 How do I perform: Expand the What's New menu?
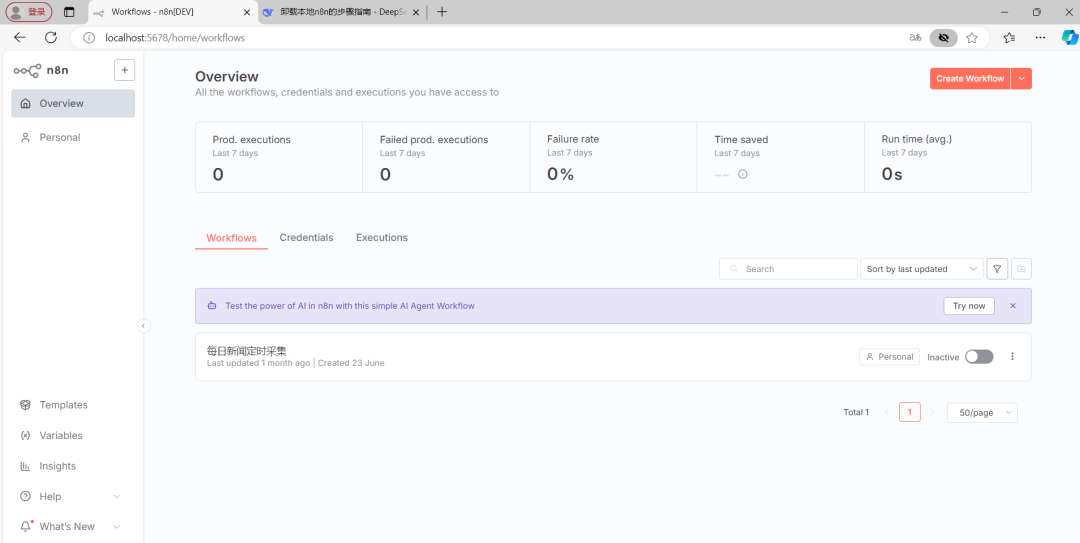73,526
